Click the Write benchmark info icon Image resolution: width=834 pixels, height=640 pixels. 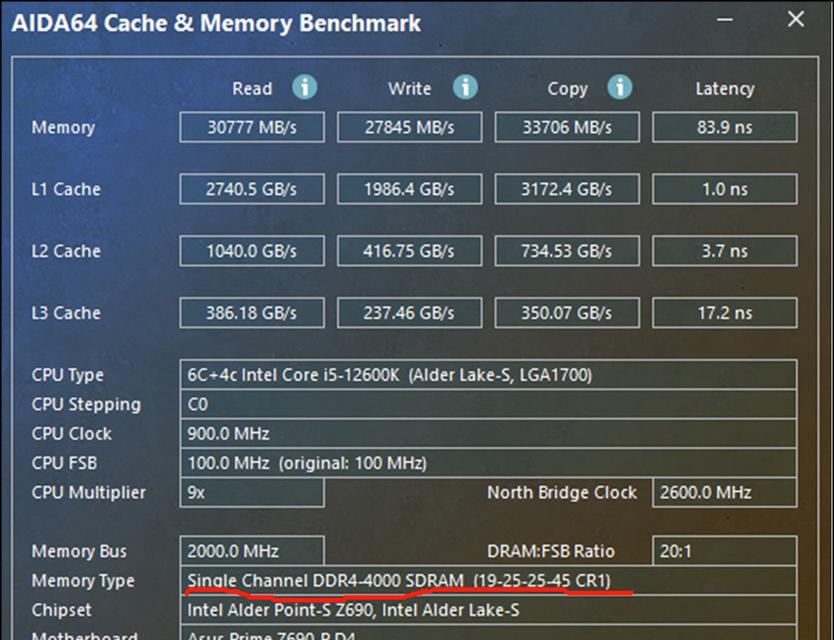pyautogui.click(x=465, y=87)
